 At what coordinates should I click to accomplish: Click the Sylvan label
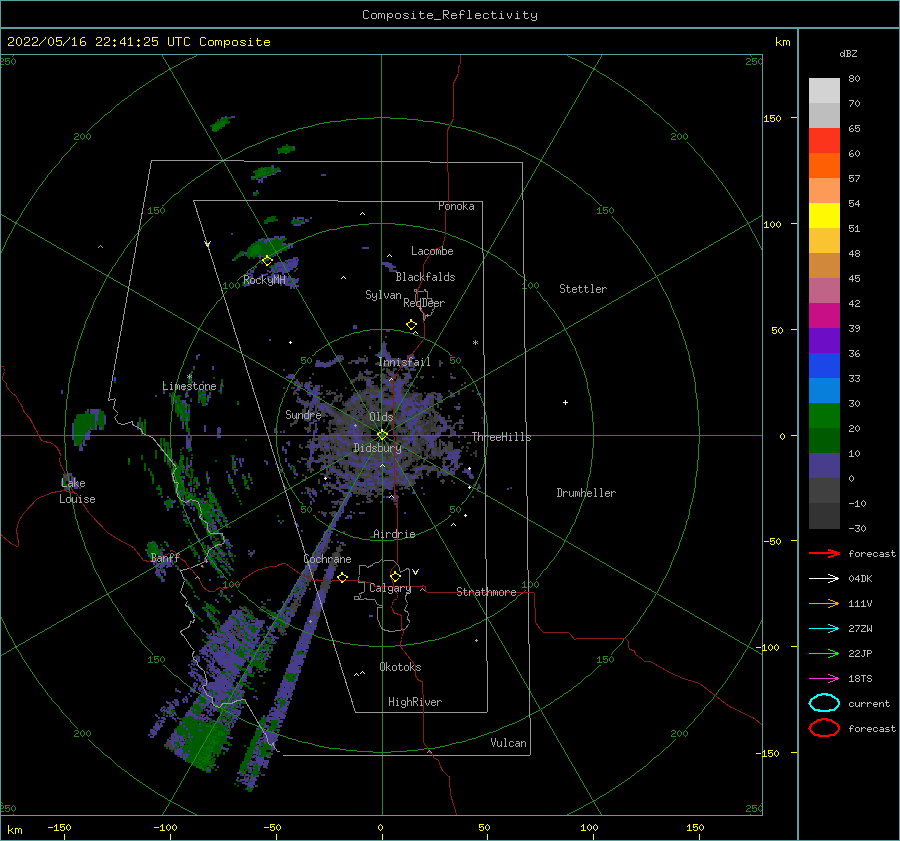pyautogui.click(x=383, y=295)
